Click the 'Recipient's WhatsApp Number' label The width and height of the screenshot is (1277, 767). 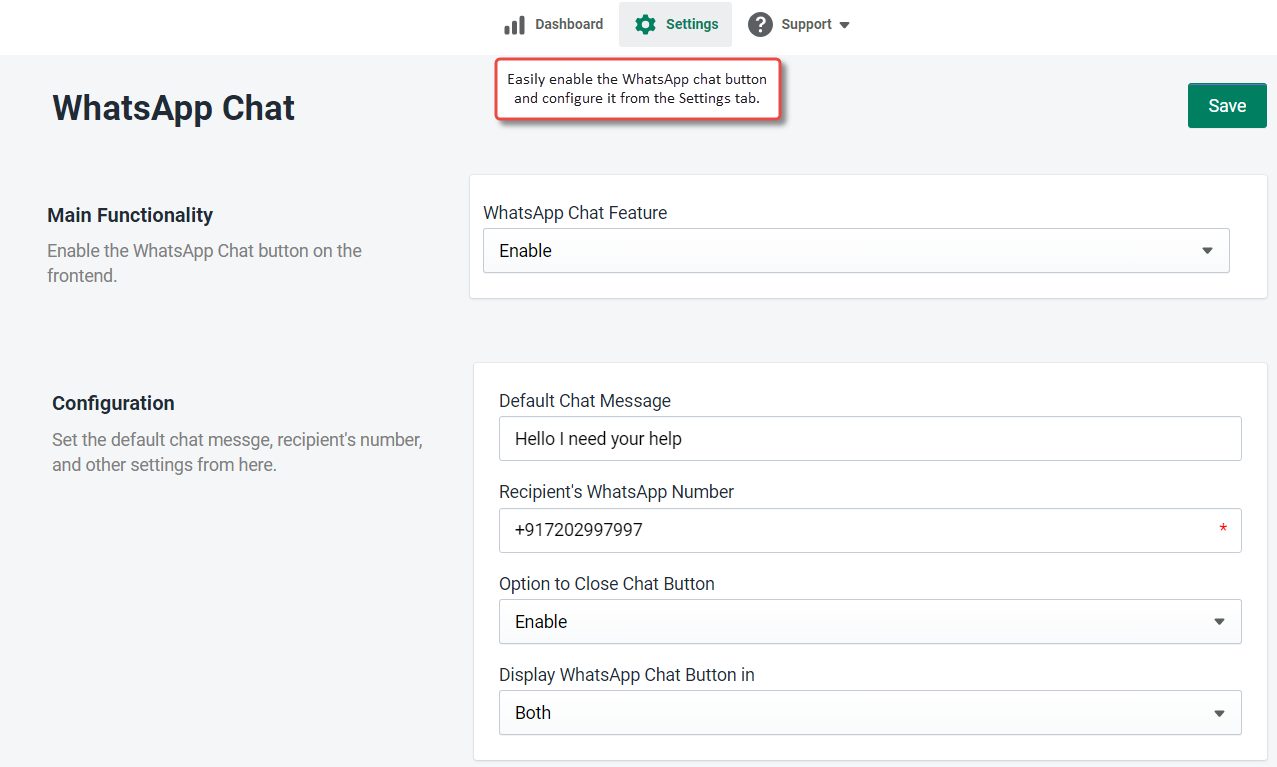617,492
